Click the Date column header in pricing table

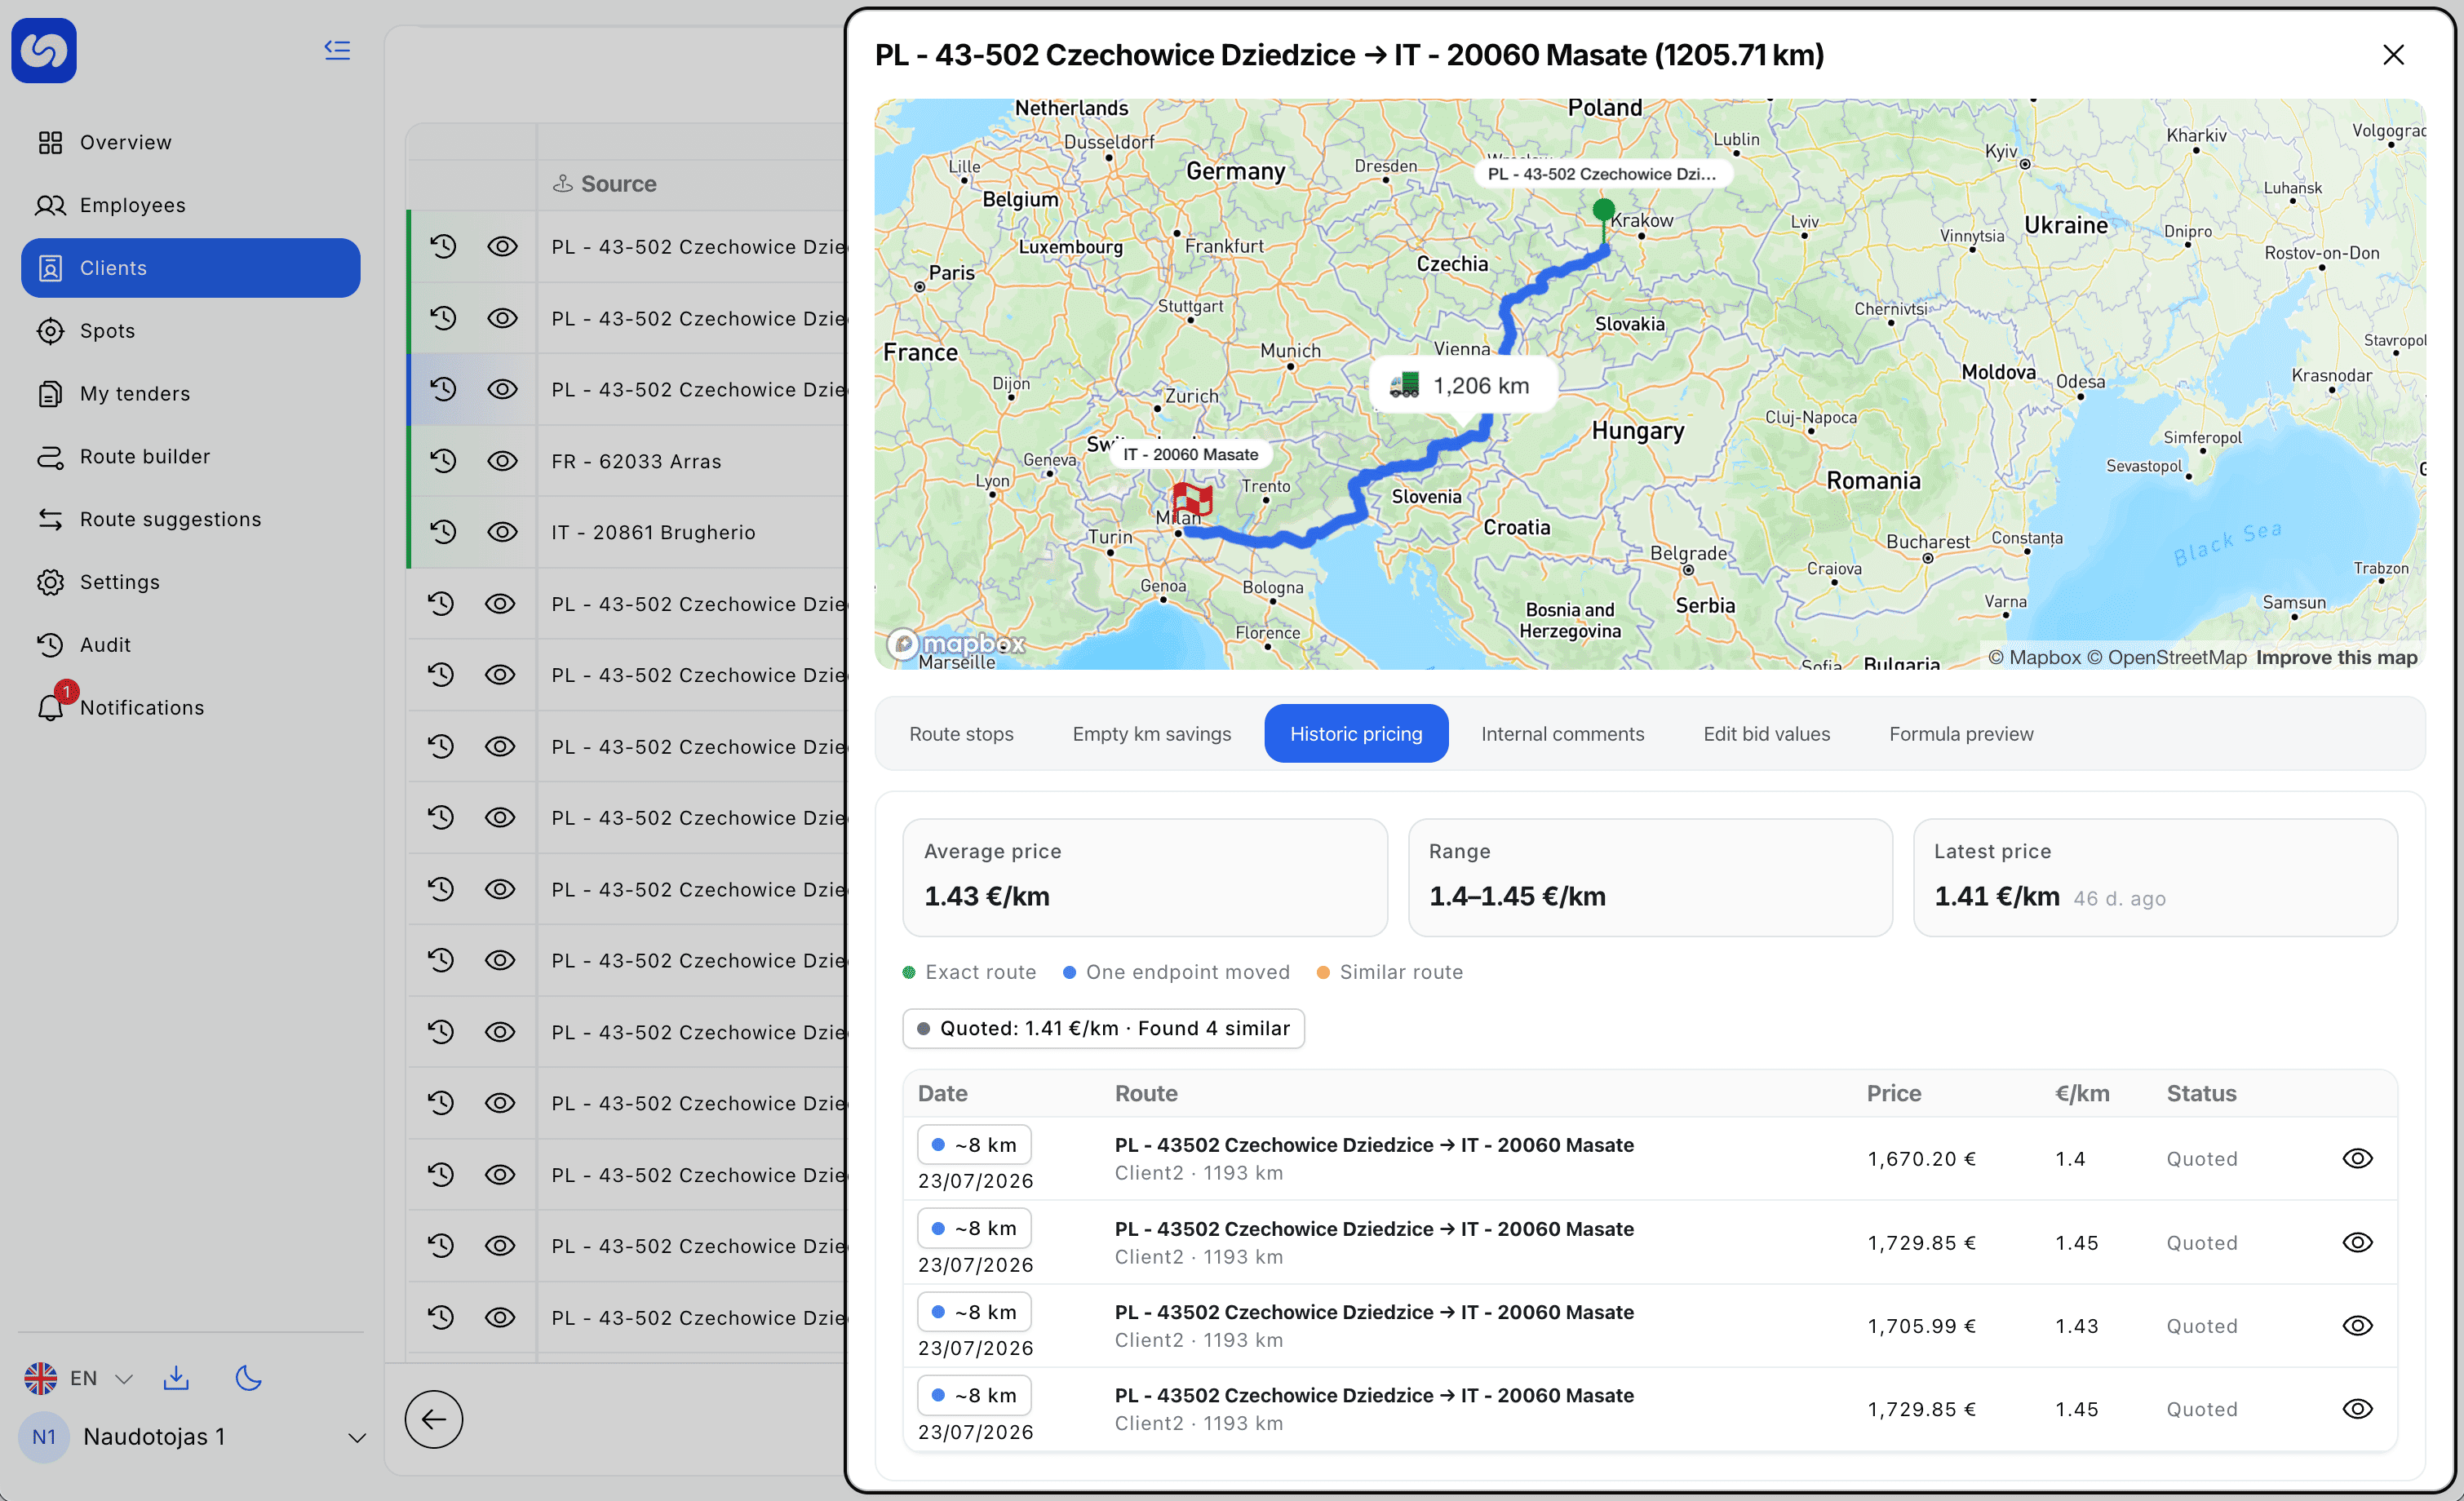click(943, 1093)
